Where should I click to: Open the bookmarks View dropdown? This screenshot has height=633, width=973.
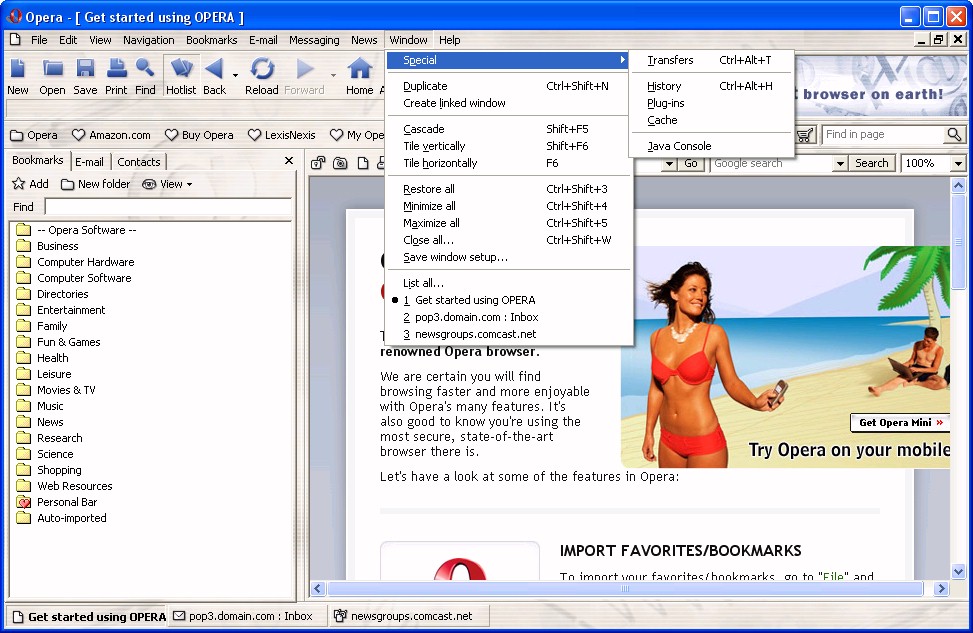167,184
